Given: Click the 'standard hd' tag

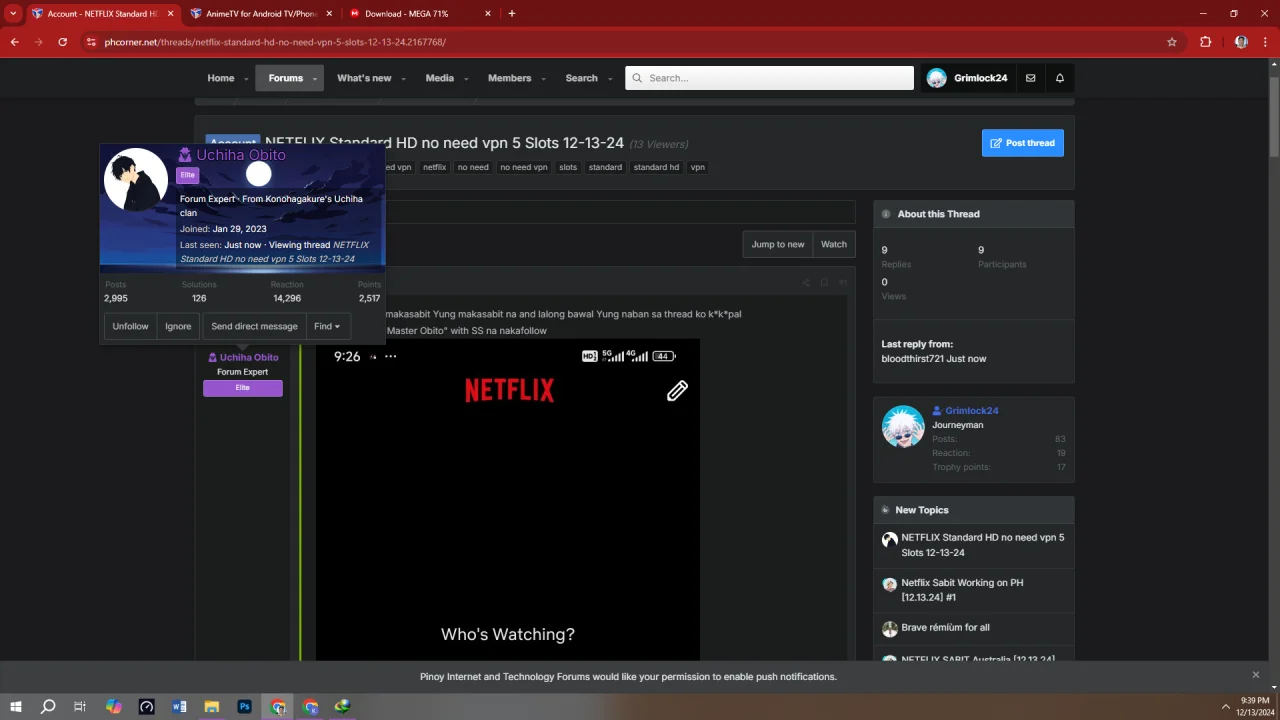Looking at the screenshot, I should click(x=656, y=167).
